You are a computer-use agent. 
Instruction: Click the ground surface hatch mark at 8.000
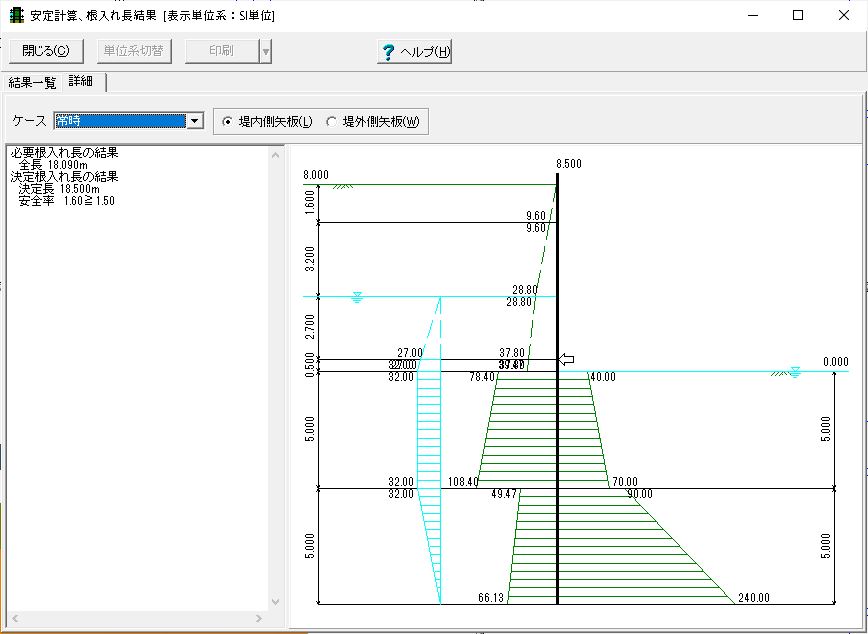[343, 187]
